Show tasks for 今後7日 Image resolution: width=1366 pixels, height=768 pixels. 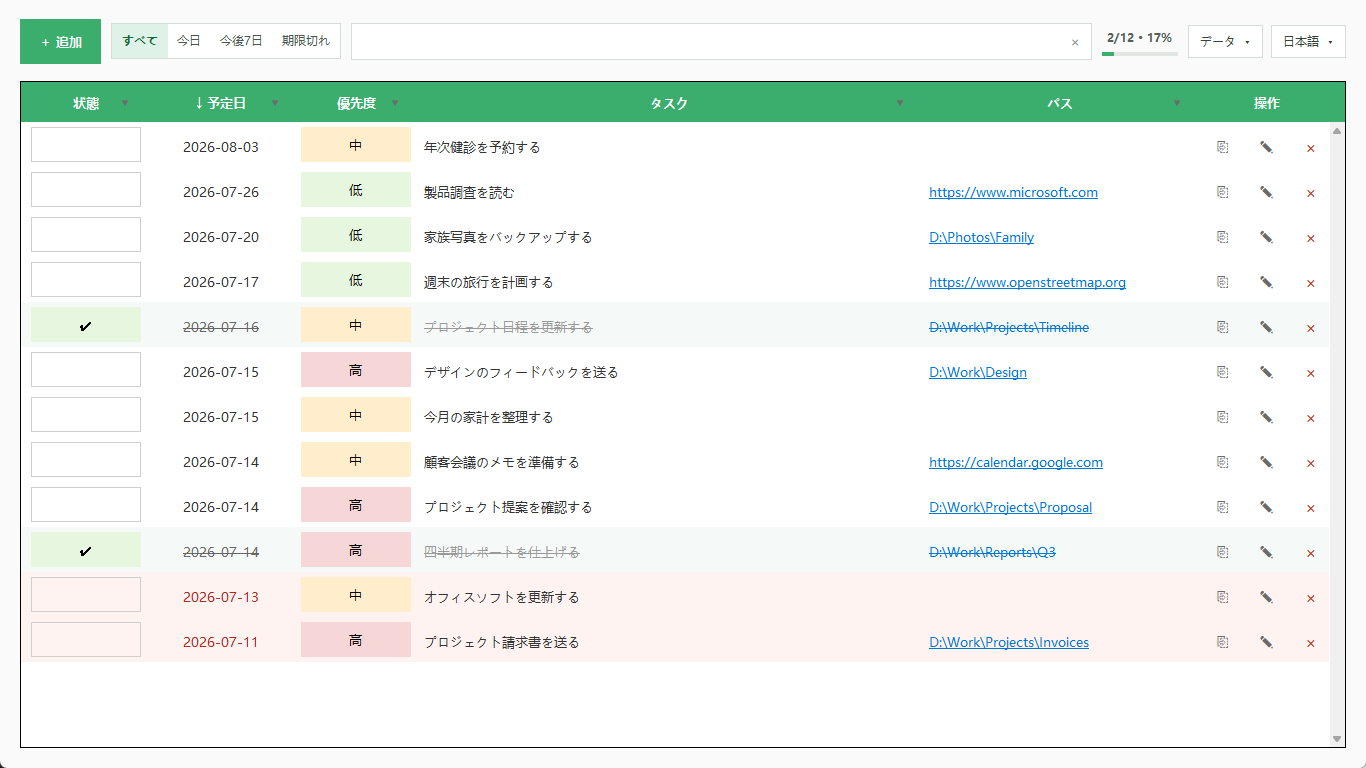coord(241,41)
